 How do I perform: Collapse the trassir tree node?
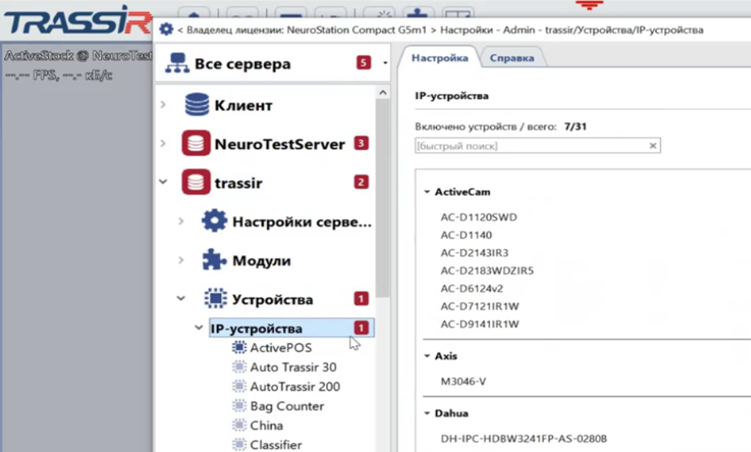[x=163, y=182]
